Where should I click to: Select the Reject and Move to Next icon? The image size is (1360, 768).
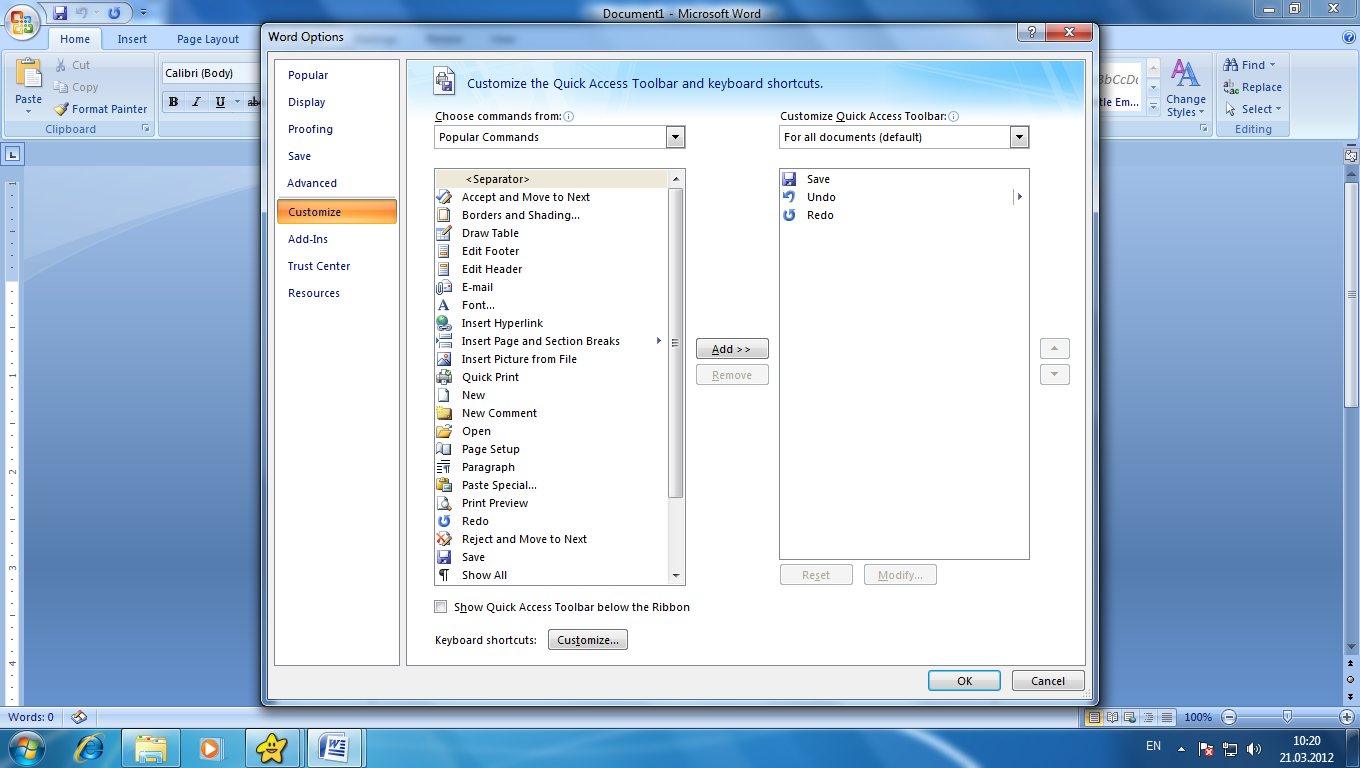444,539
